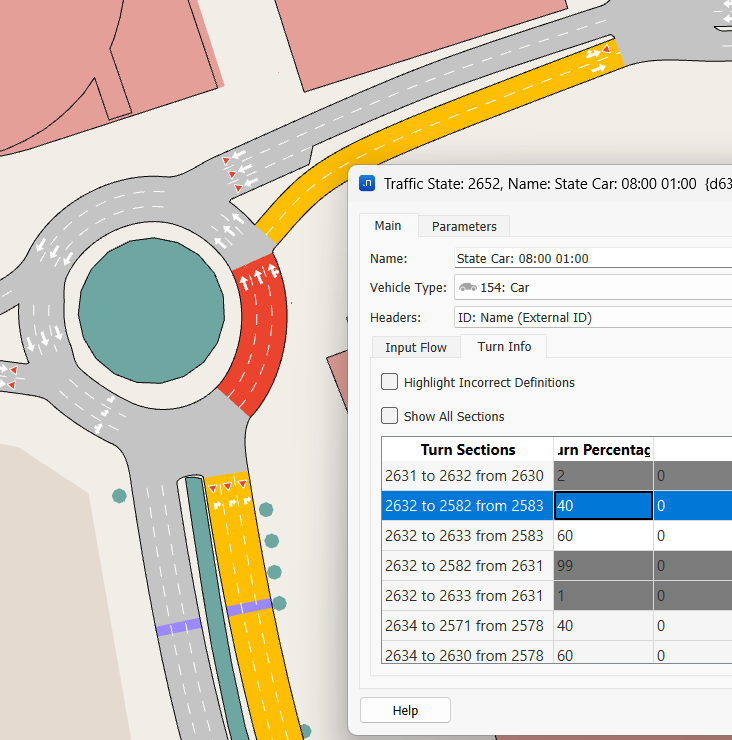Open the Turn Info tab
This screenshot has width=732, height=740.
coord(504,347)
